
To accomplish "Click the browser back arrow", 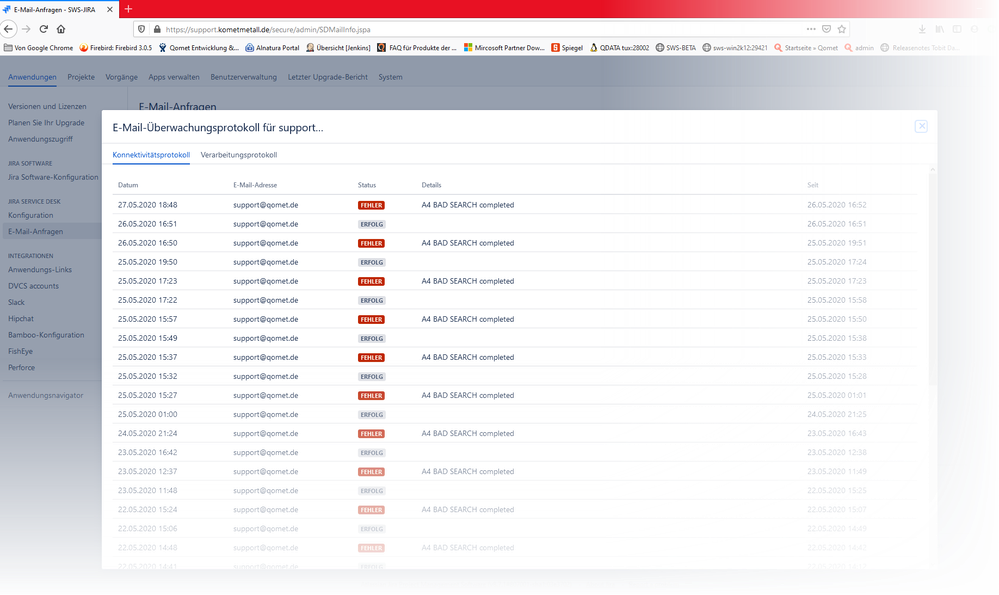I will point(8,29).
